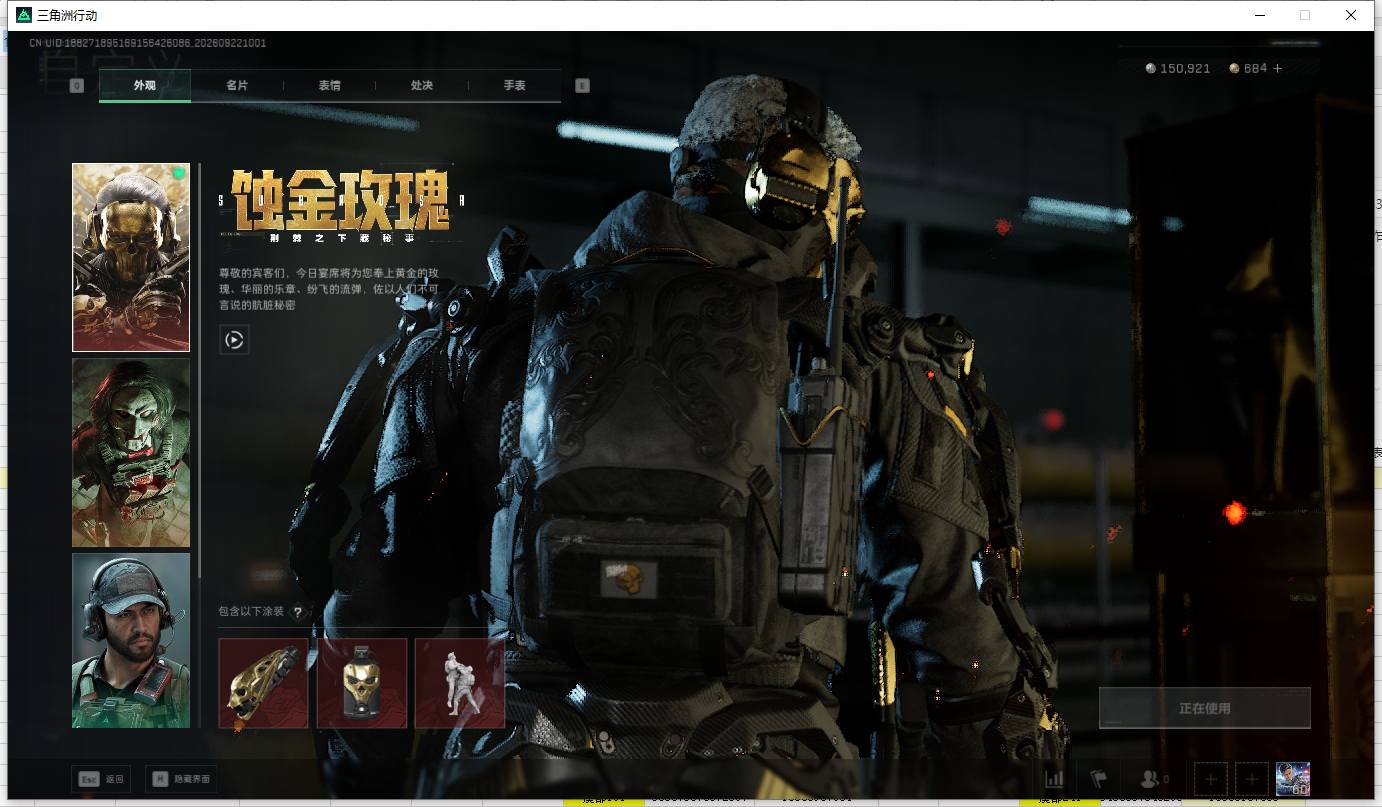Click the 150,921 silver currency balance
The height and width of the screenshot is (807, 1382).
pos(1178,69)
